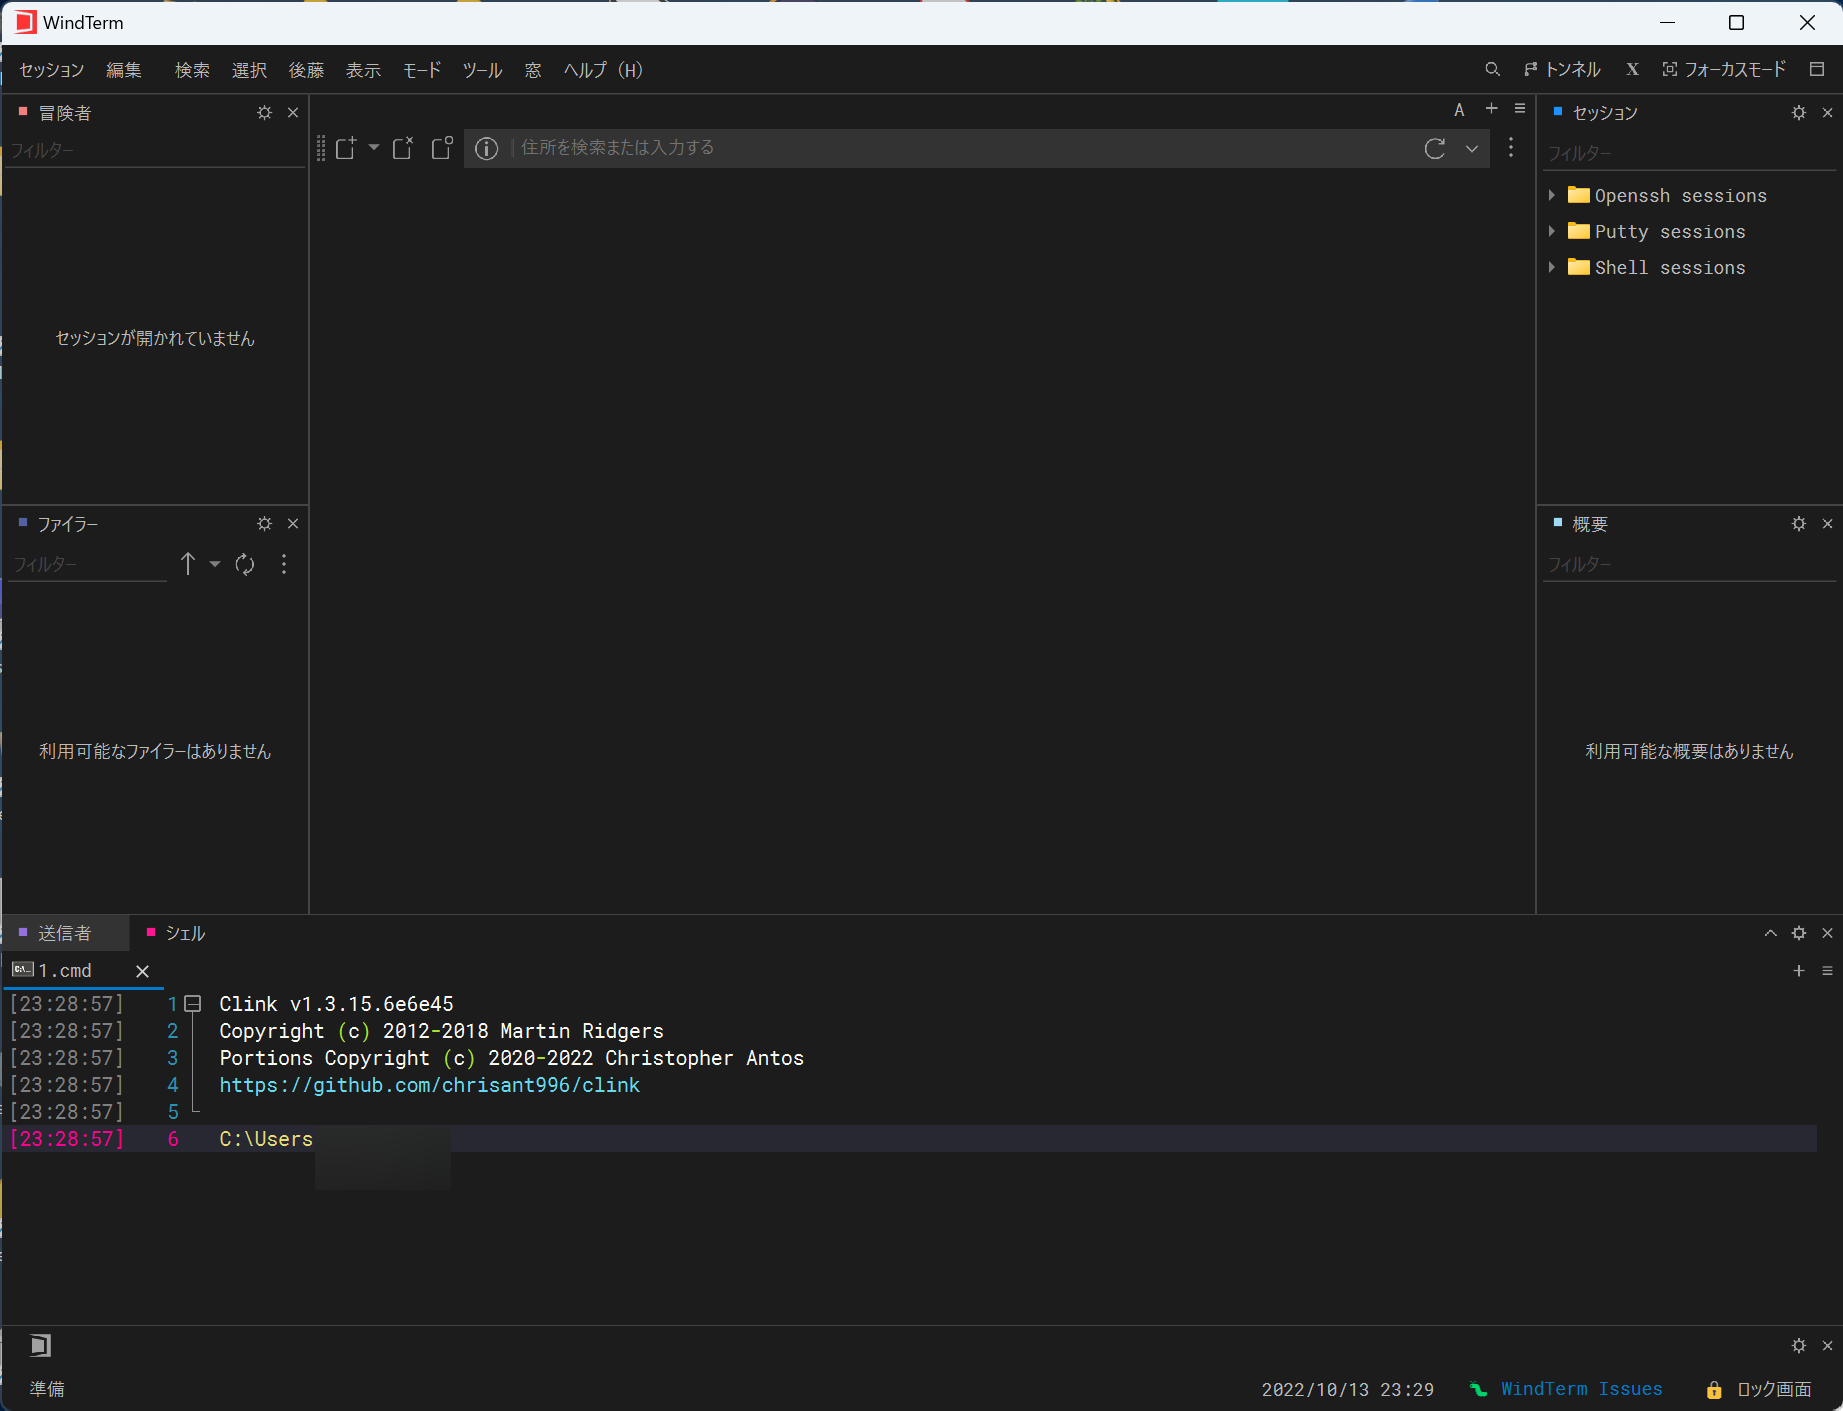Click the magnifier search icon in menu bar

point(1492,69)
